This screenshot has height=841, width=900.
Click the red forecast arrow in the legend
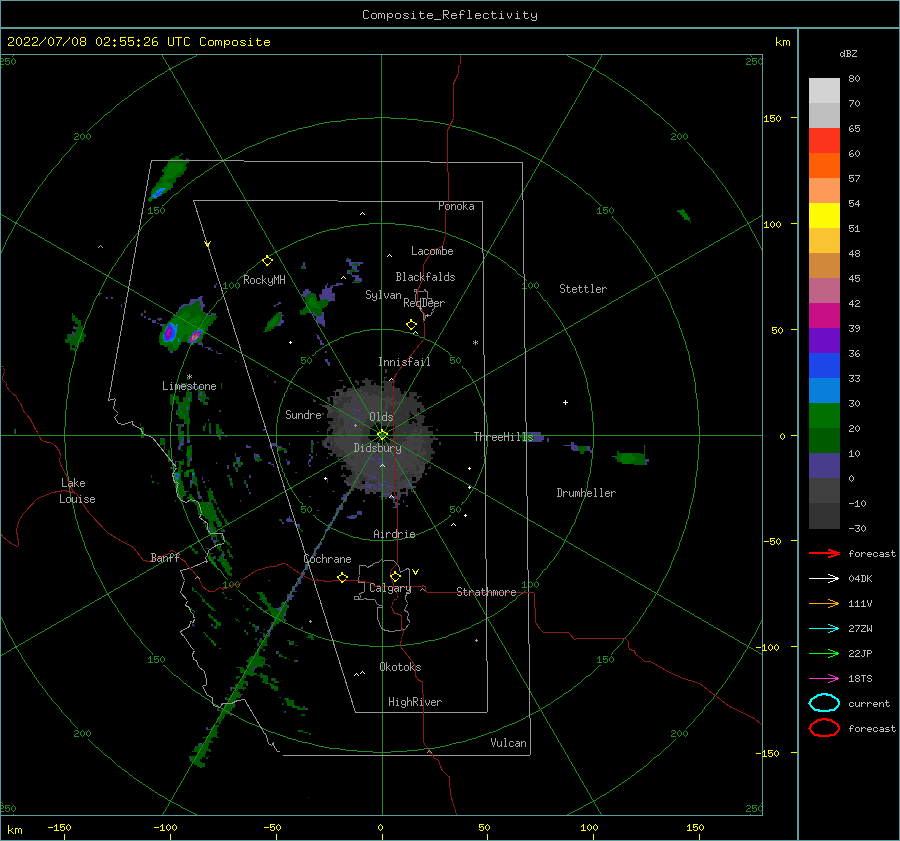click(824, 553)
